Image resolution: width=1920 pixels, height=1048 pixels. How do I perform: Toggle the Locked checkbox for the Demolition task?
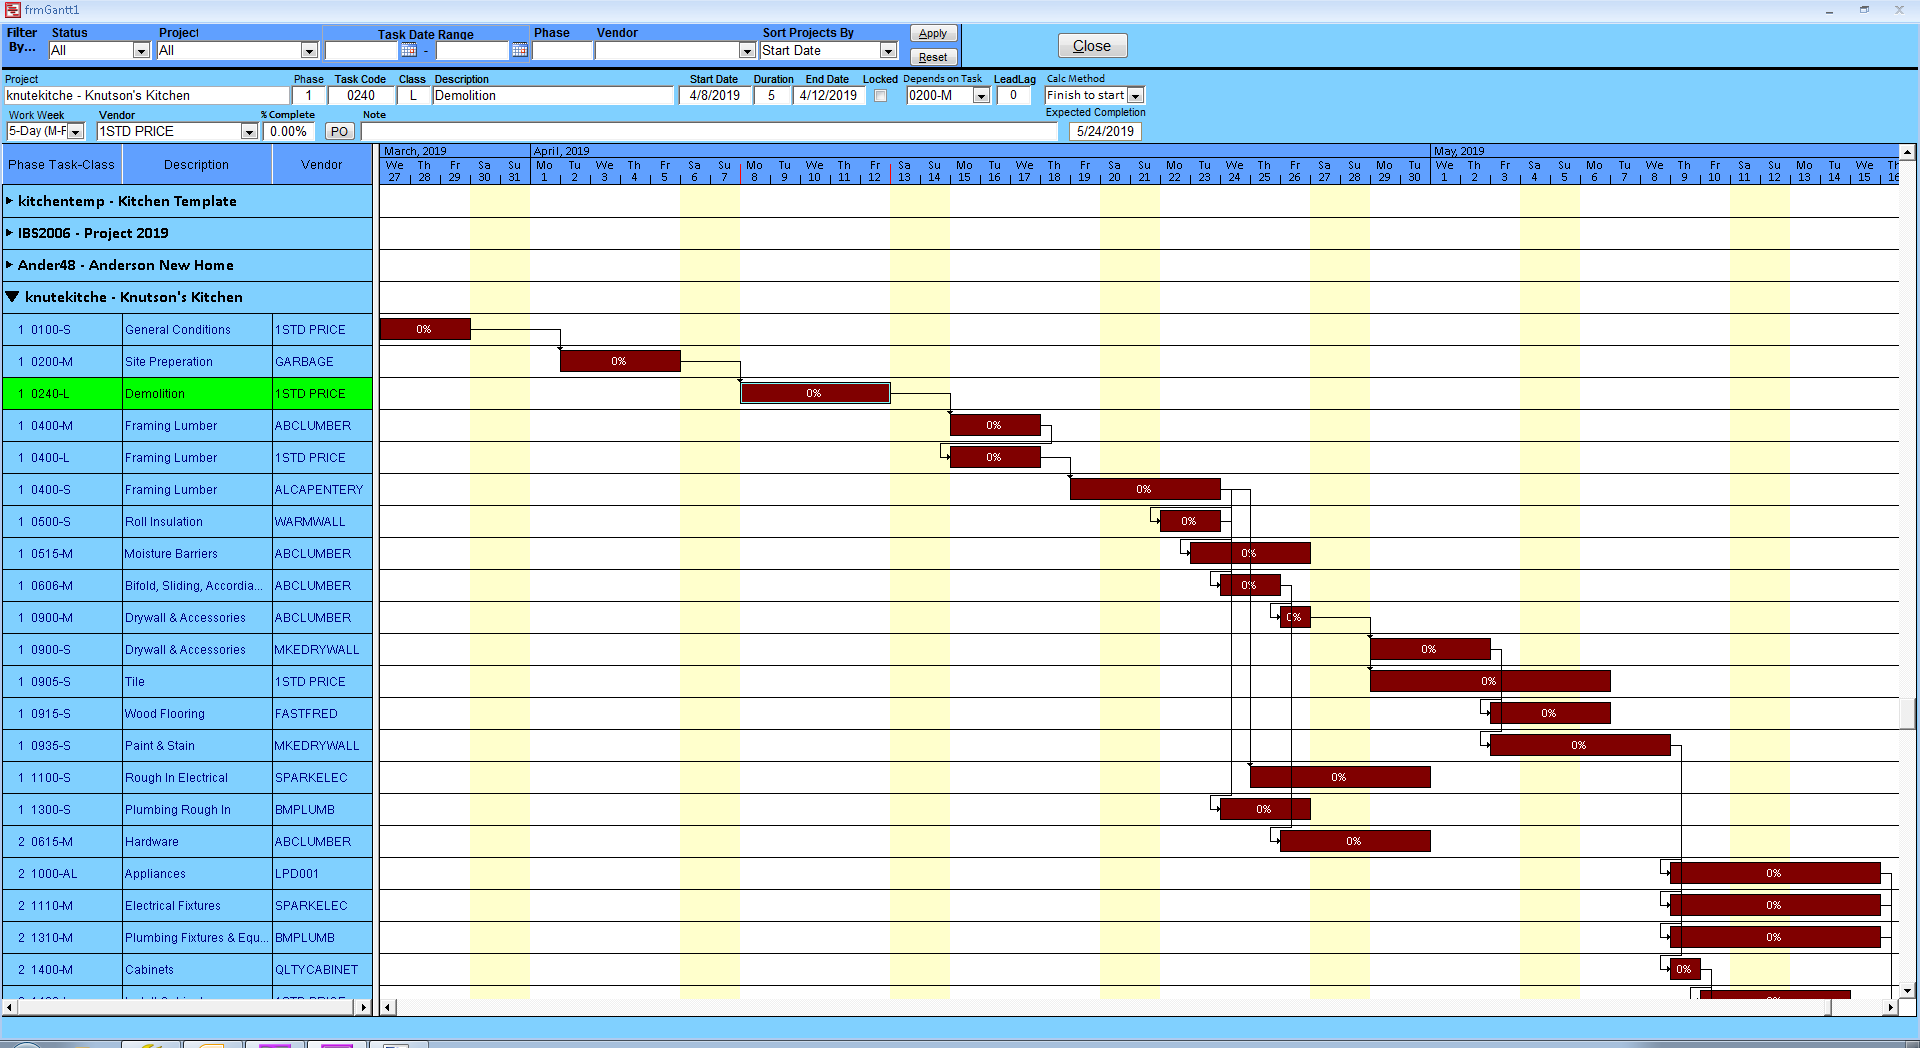point(880,95)
